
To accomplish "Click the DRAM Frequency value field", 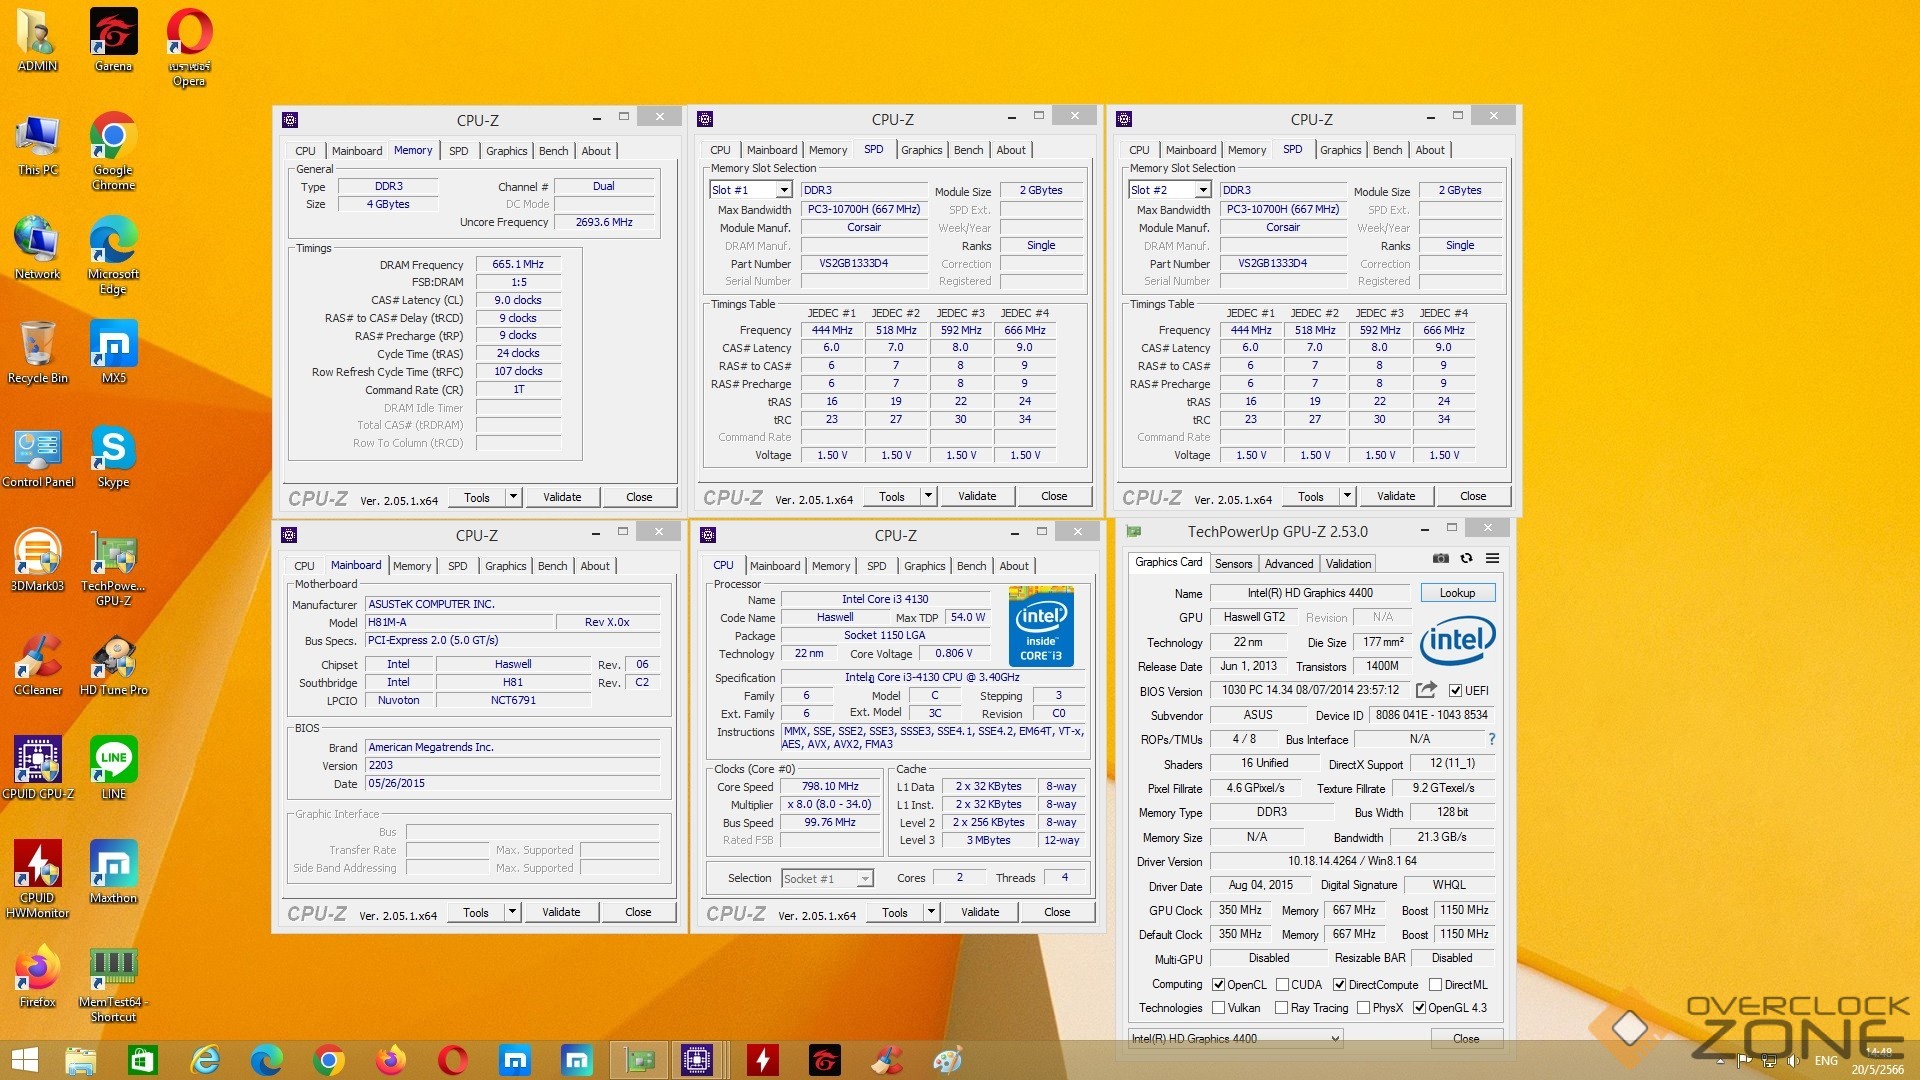I will [518, 265].
